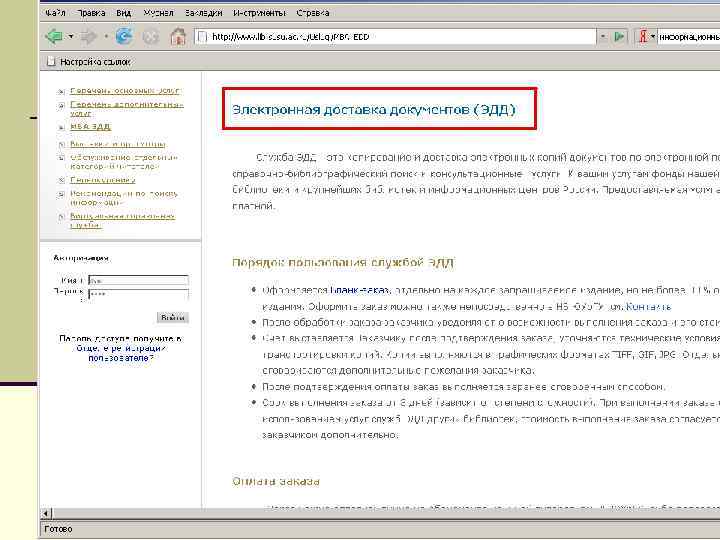Go back with the green Back arrow

(54, 36)
